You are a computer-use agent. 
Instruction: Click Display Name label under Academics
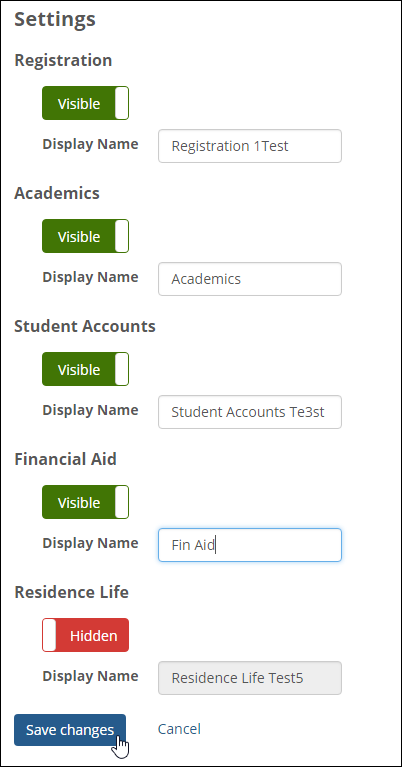90,277
